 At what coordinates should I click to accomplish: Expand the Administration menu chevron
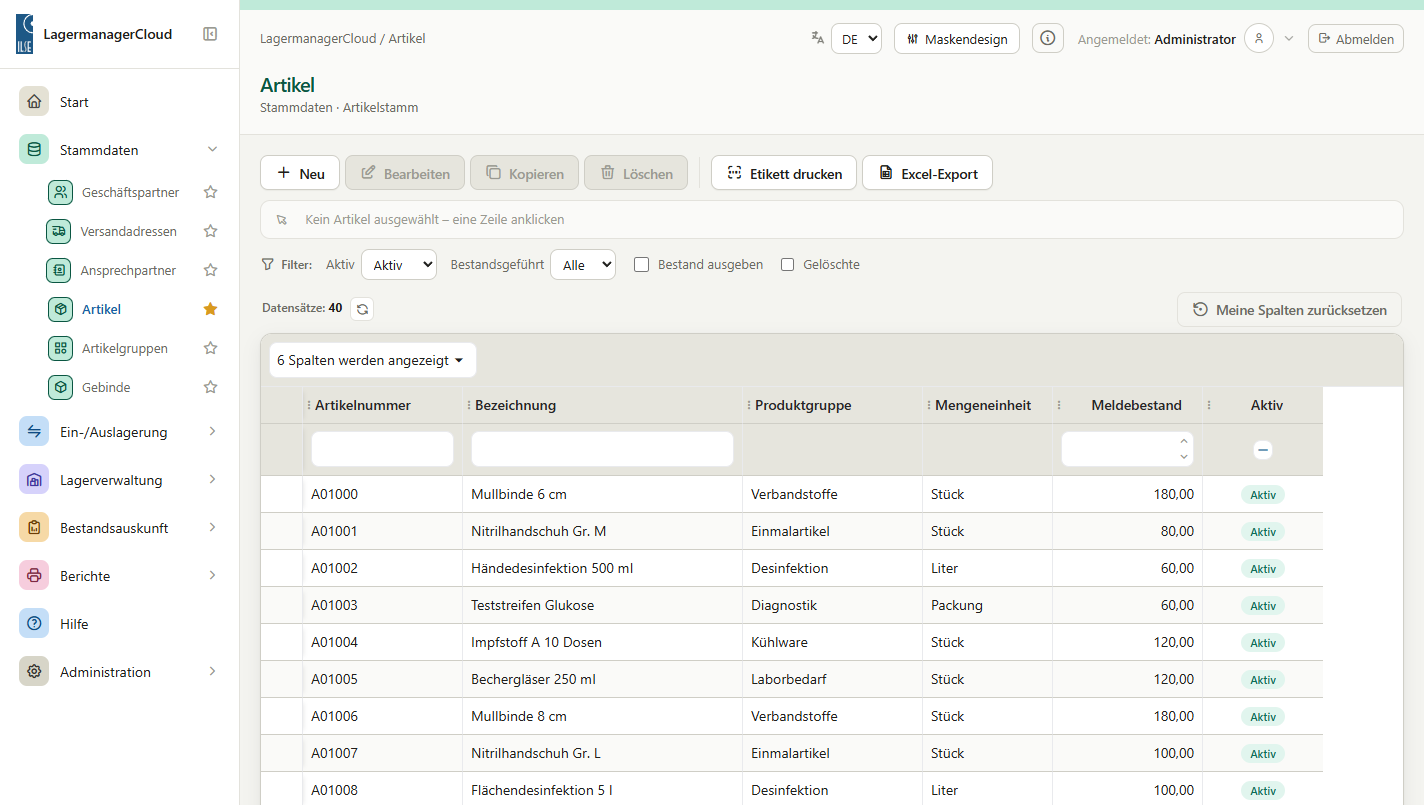pyautogui.click(x=212, y=672)
